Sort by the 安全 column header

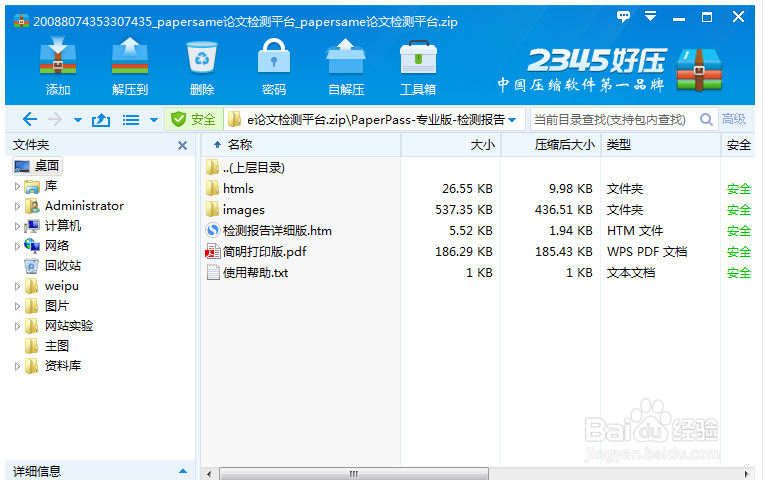pos(738,145)
